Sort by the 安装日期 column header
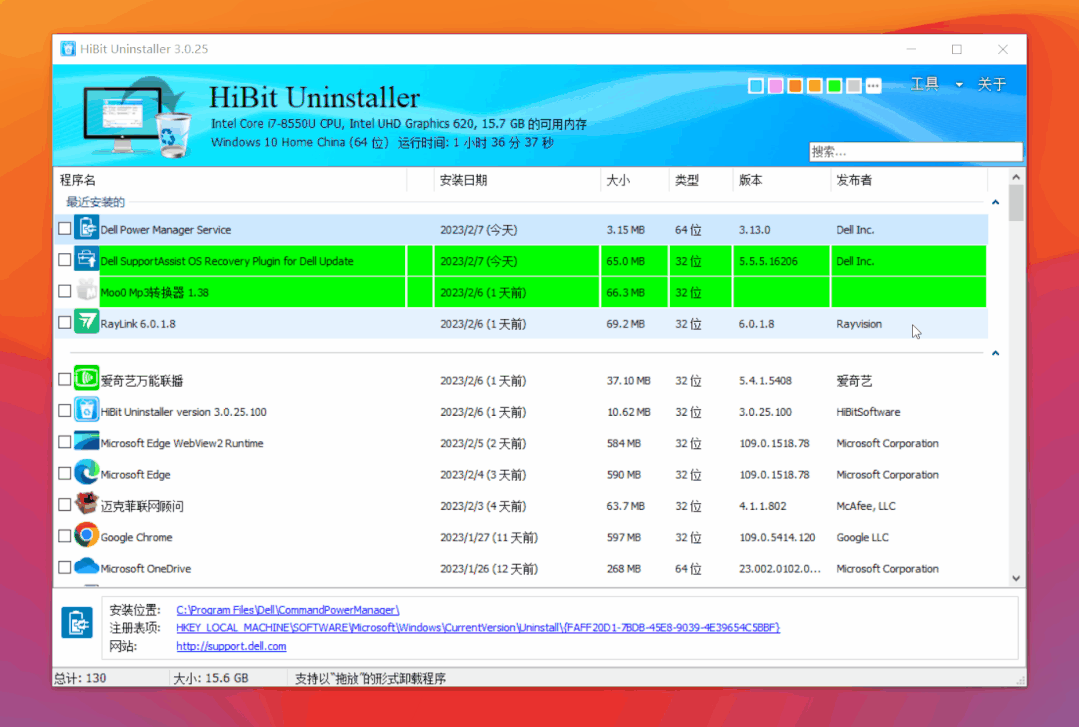 (x=464, y=180)
